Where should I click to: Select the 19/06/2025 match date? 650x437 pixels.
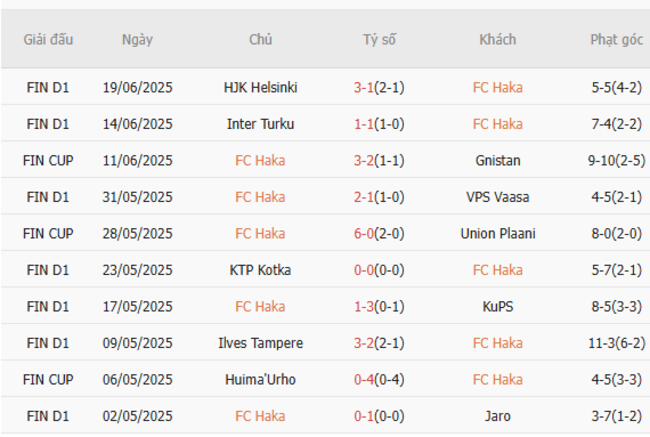(137, 88)
